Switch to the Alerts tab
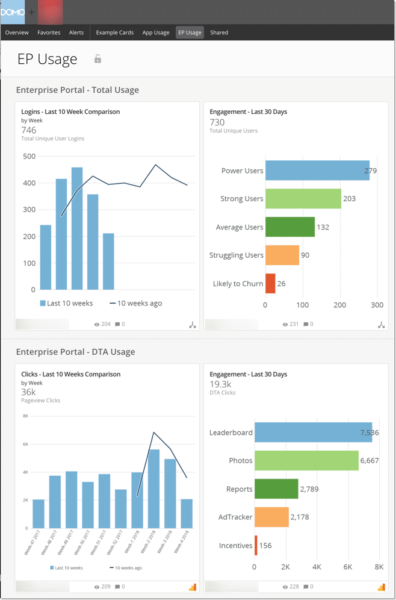This screenshot has height=600, width=396. point(76,33)
